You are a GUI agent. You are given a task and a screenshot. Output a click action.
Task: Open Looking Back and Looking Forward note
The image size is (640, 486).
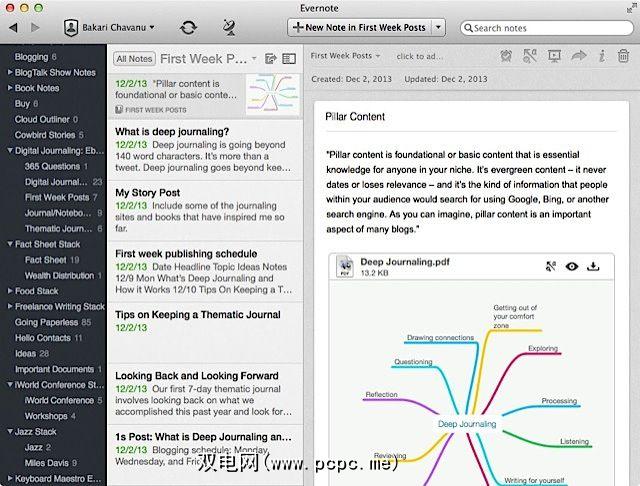tap(205, 393)
